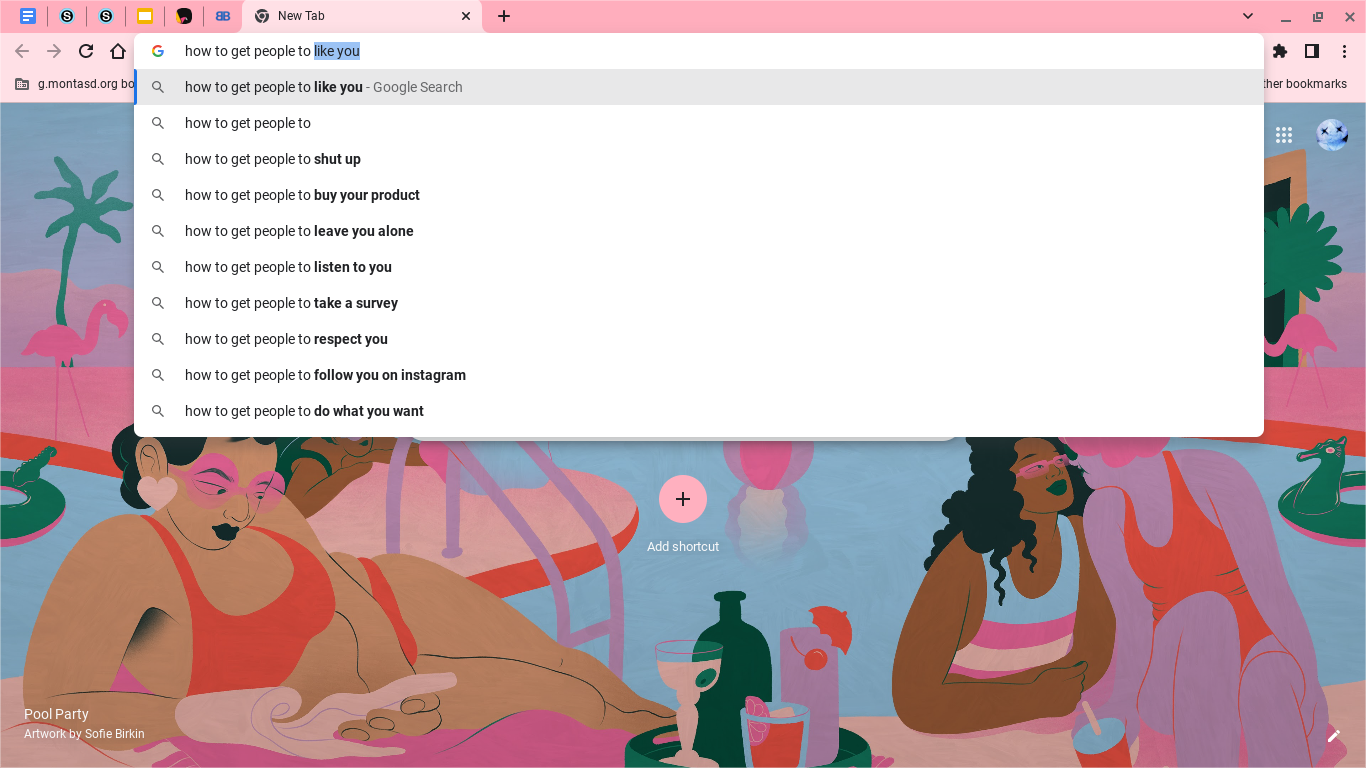Screen dimensions: 1366x768
Task: Choose suggestion "how to get people to like you"
Action: (x=699, y=87)
